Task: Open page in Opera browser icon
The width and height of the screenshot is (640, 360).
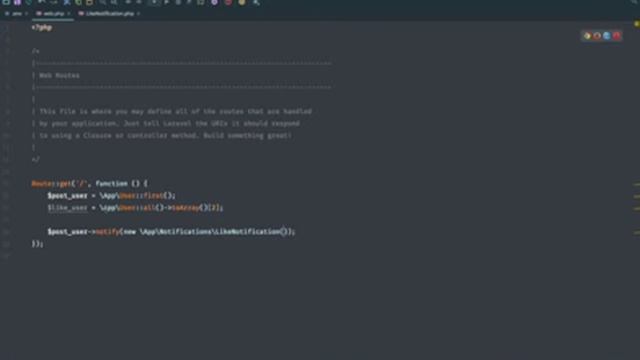Action: tap(616, 36)
